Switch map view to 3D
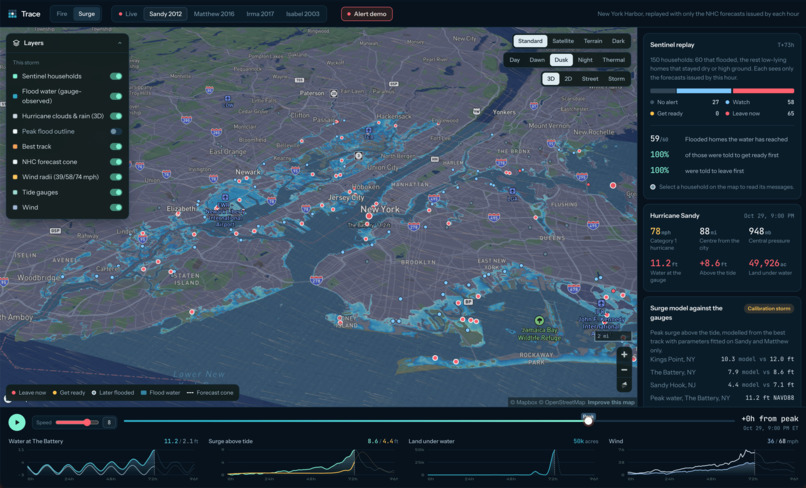 pos(551,79)
